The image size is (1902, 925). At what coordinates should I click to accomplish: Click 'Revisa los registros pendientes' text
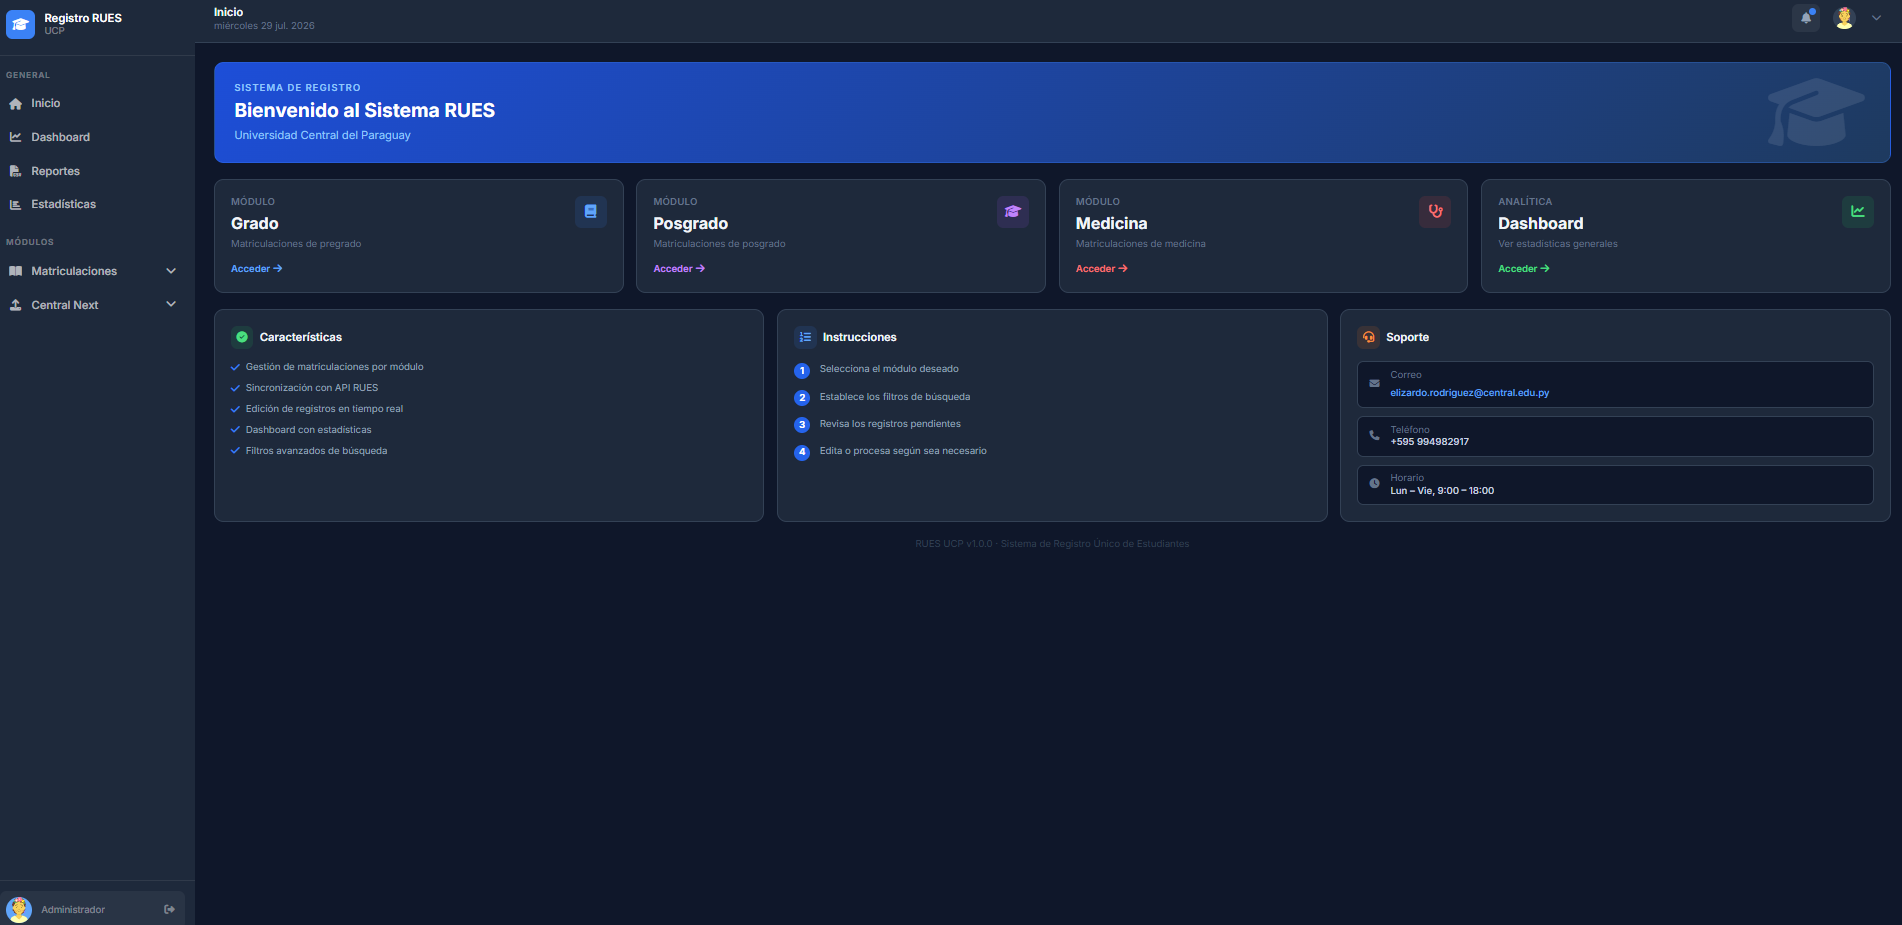pyautogui.click(x=890, y=424)
